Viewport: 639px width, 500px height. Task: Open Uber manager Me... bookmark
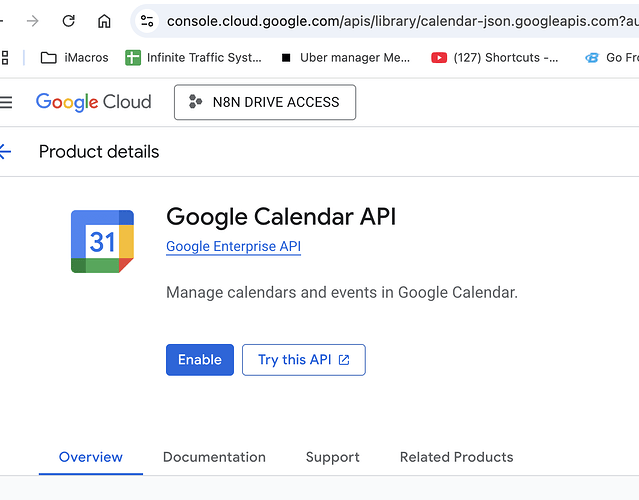coord(346,58)
